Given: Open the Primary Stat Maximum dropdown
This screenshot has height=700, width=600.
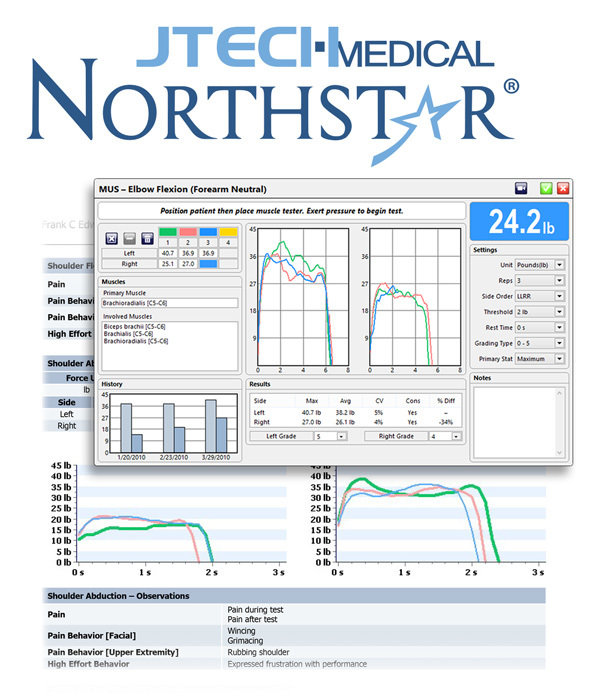Looking at the screenshot, I should (559, 358).
